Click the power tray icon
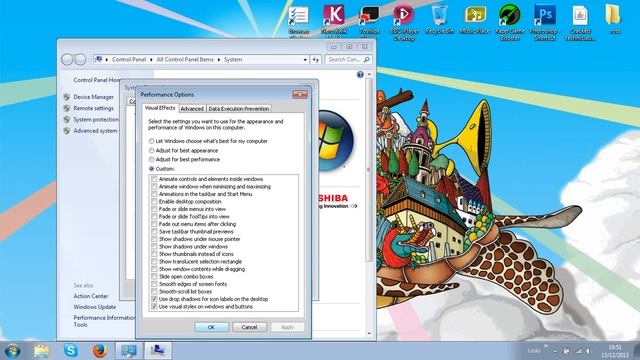 point(567,351)
